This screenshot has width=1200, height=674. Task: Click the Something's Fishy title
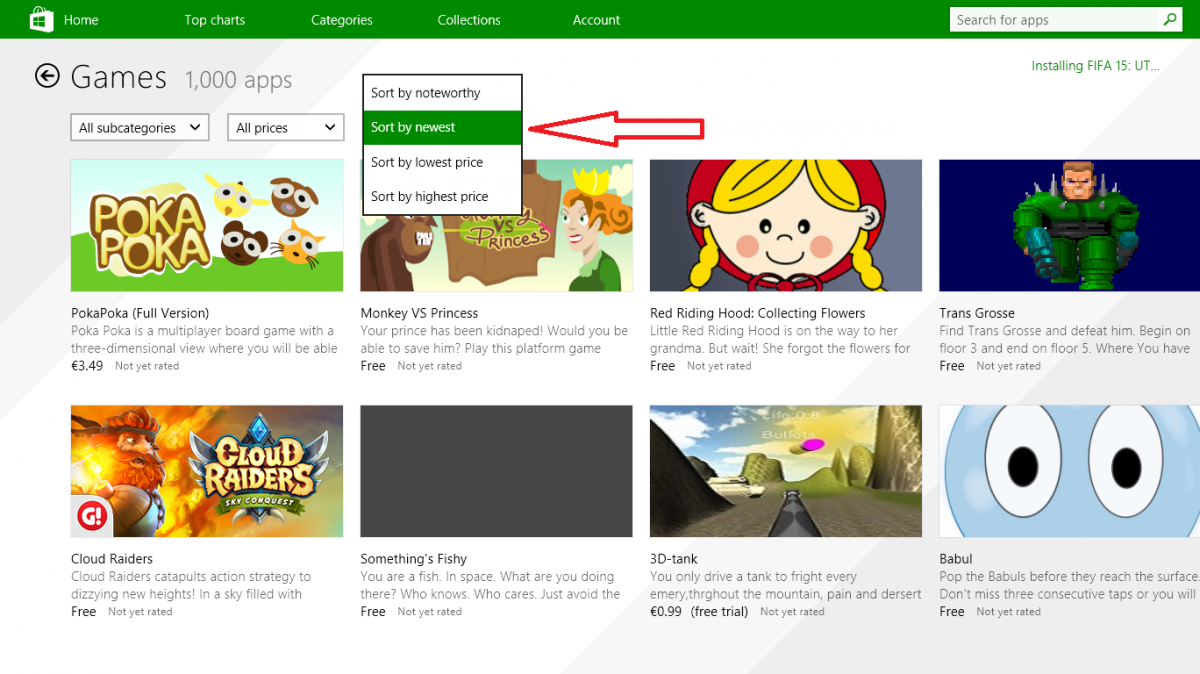[414, 559]
